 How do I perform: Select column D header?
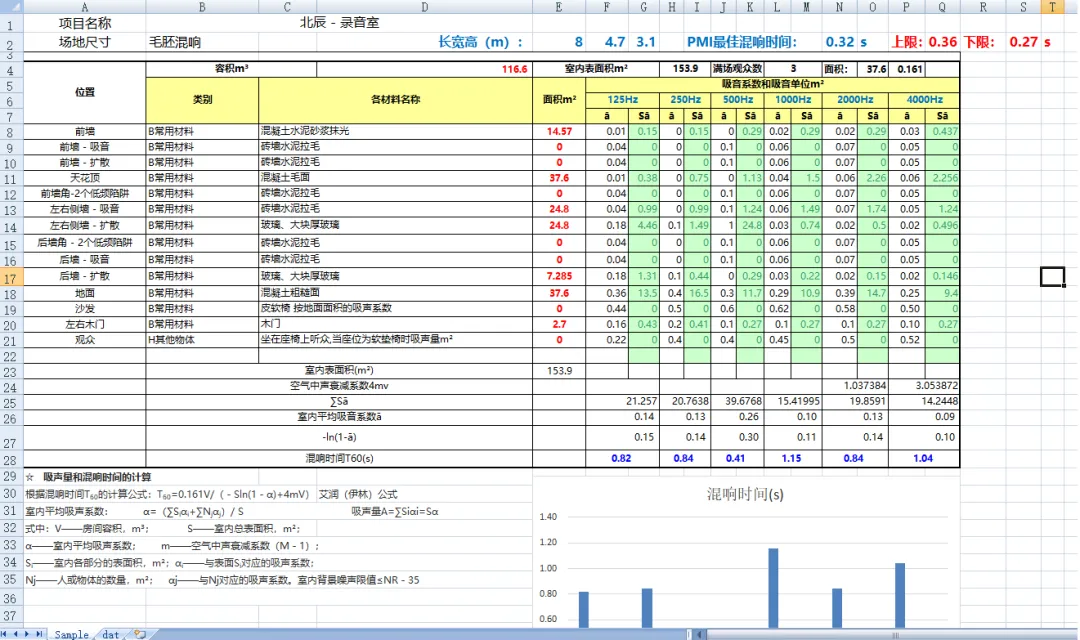pos(424,7)
